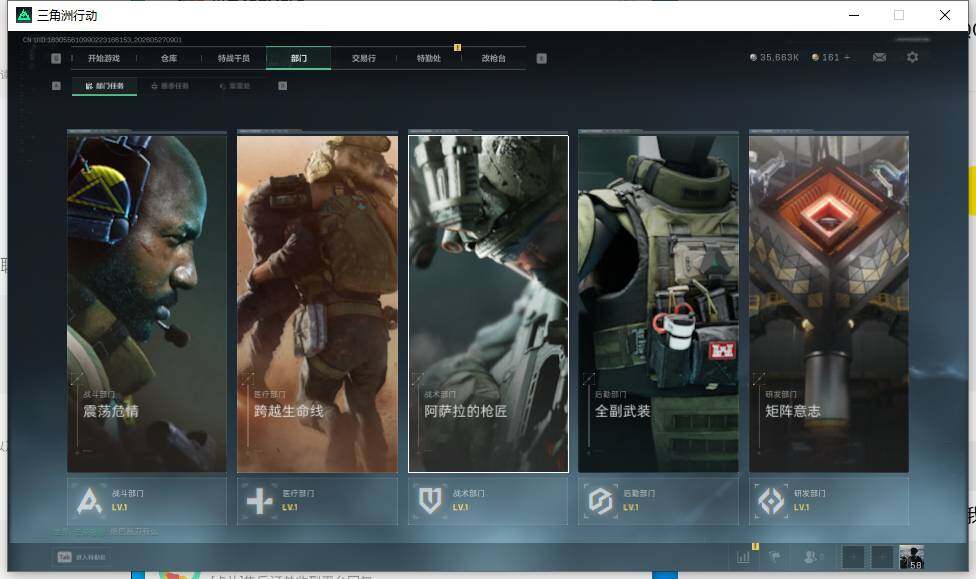
Task: Click the 35,663K currency balance
Action: (x=774, y=57)
